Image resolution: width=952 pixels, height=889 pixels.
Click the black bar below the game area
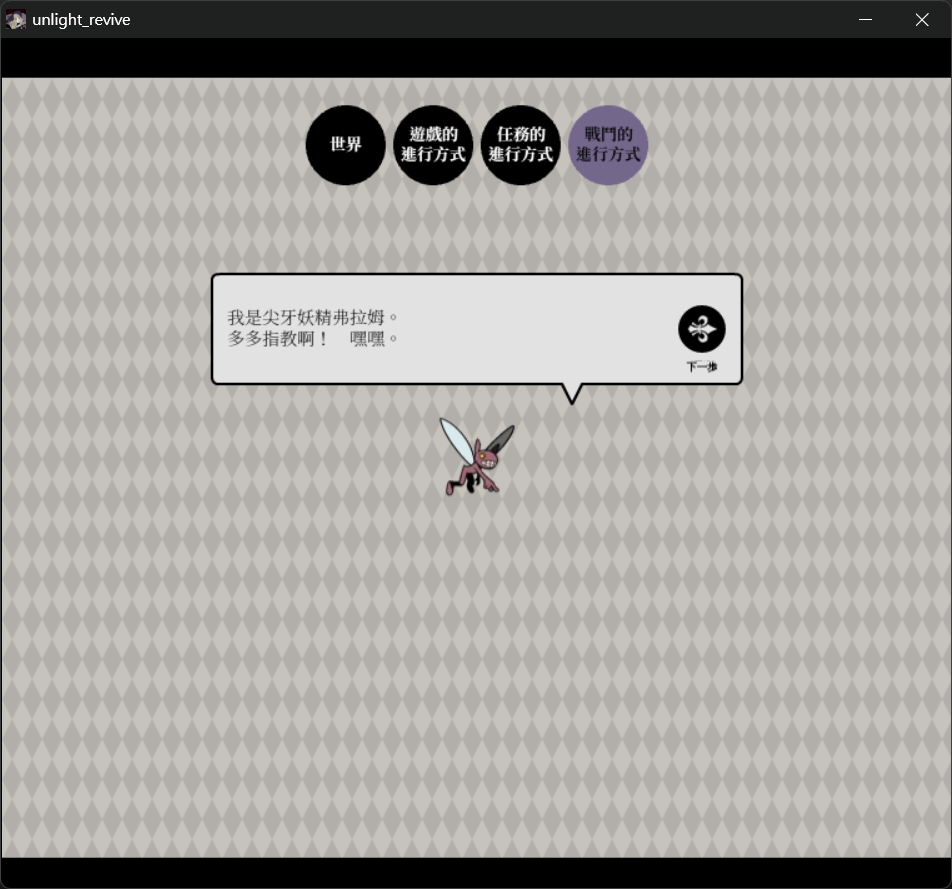[x=476, y=872]
